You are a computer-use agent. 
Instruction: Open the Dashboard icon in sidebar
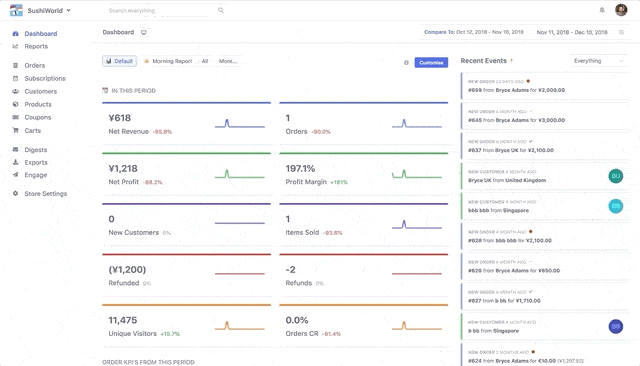(16, 34)
